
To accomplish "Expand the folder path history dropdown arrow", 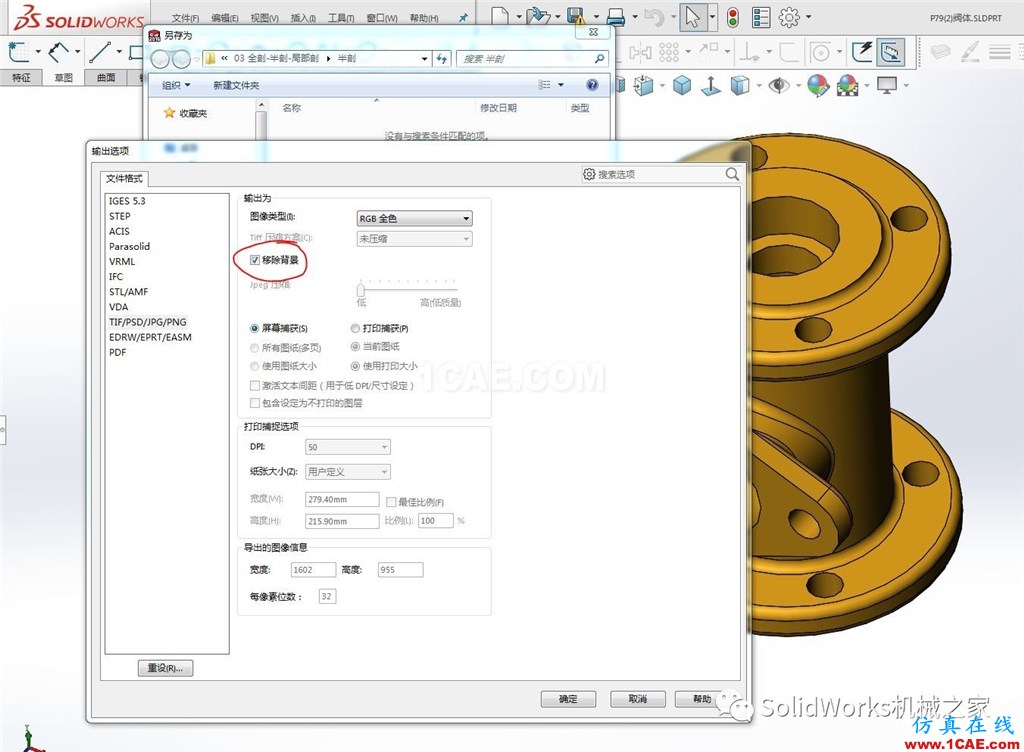I will (x=424, y=59).
